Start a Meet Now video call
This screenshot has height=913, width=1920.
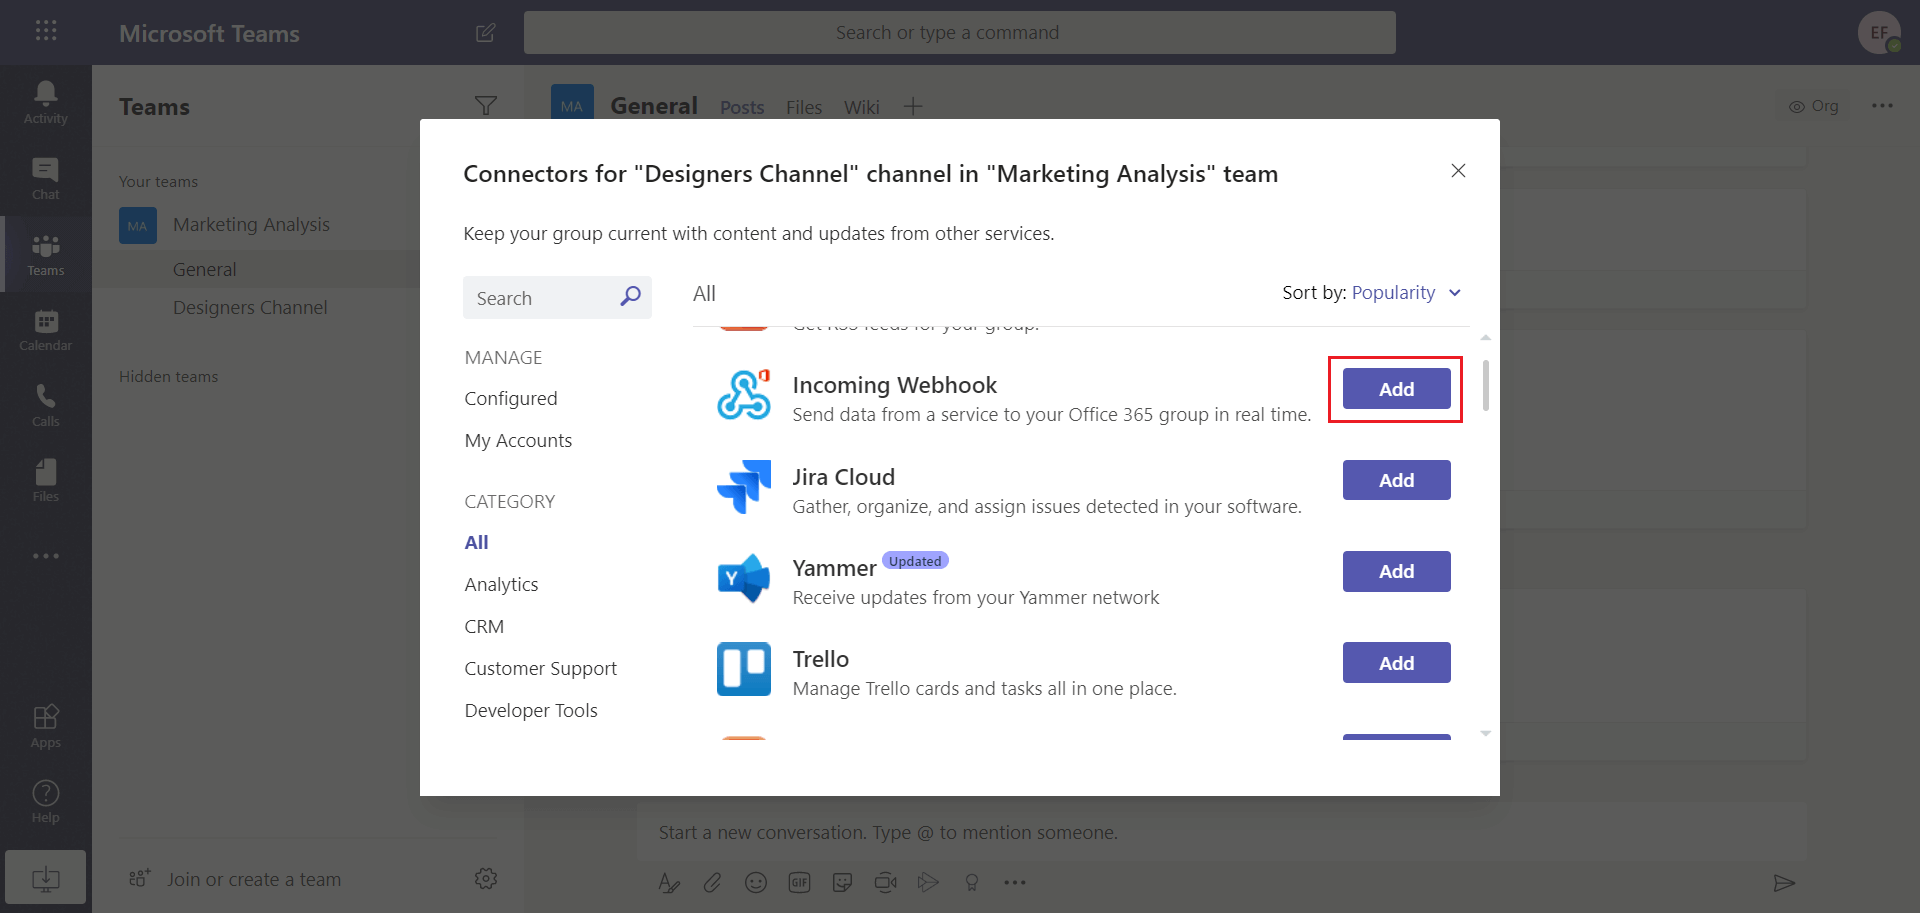coord(886,882)
